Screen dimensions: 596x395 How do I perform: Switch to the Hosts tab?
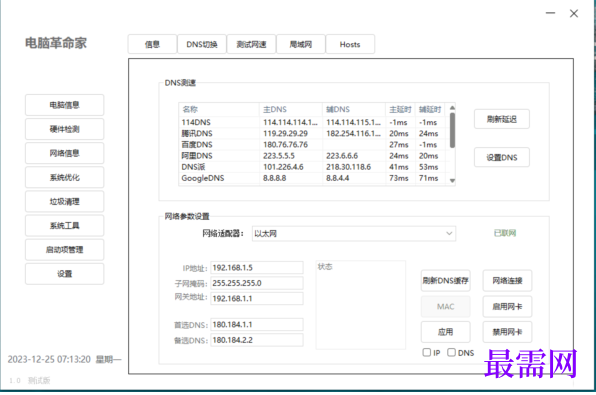click(350, 44)
